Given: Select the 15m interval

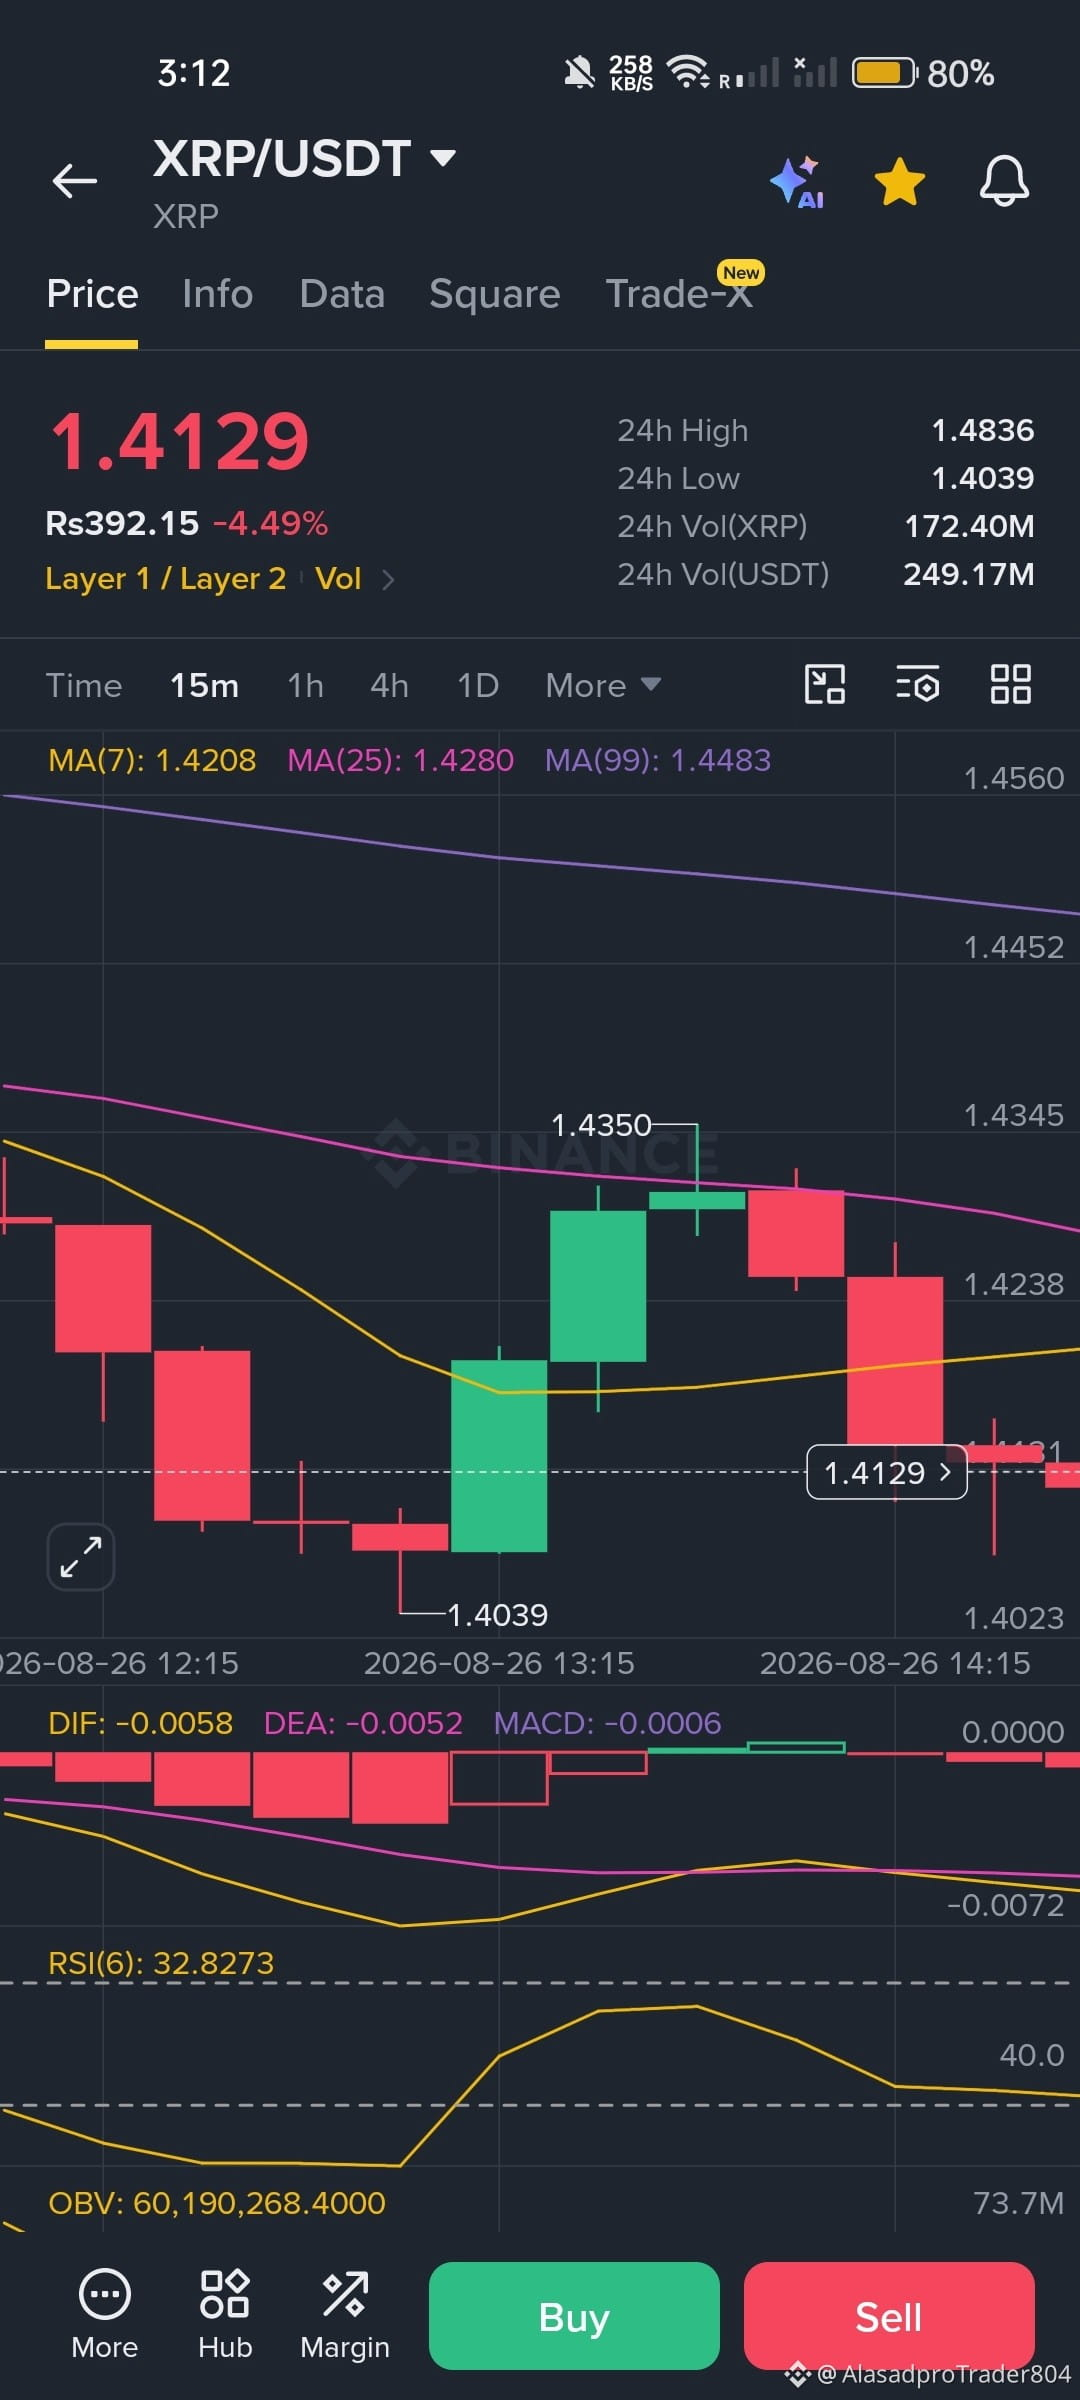Looking at the screenshot, I should (204, 686).
